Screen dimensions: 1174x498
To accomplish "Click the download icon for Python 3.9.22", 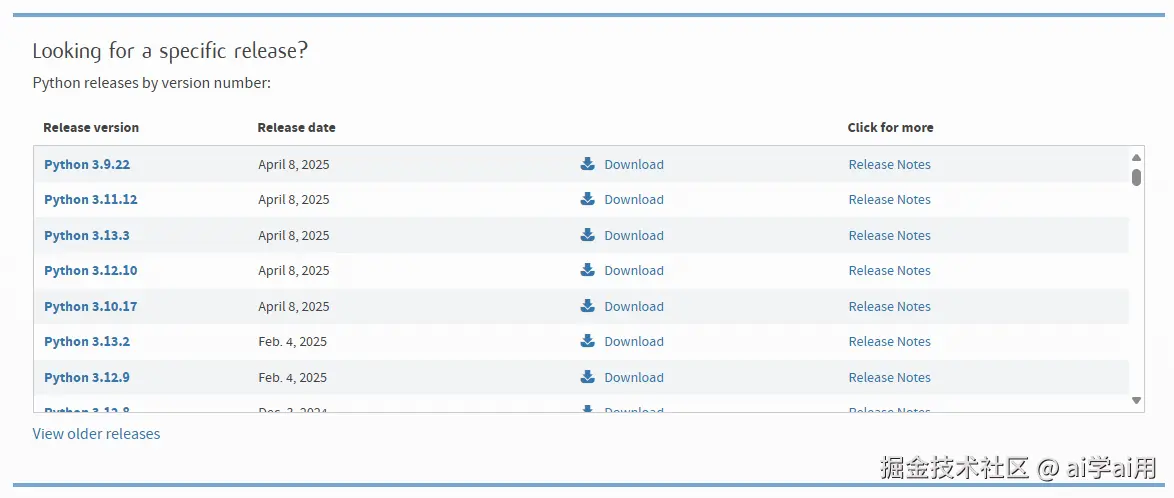I will click(x=588, y=164).
